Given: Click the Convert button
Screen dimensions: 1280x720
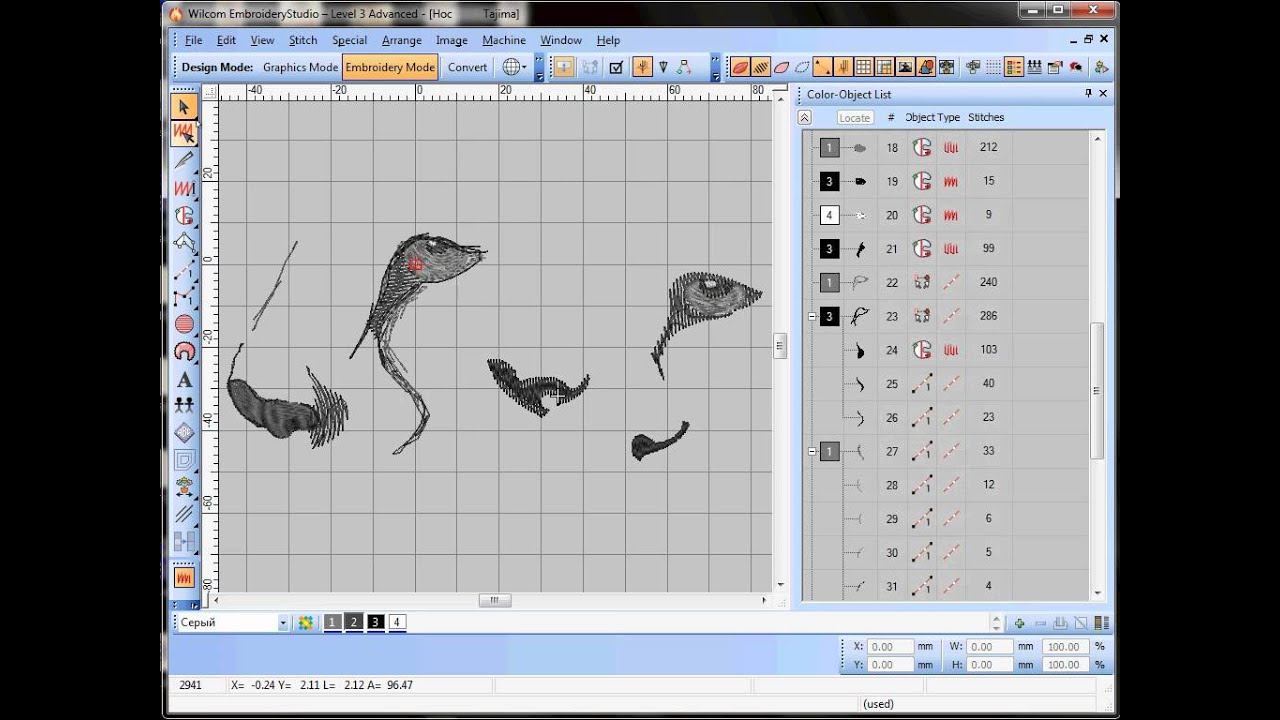Looking at the screenshot, I should (467, 67).
